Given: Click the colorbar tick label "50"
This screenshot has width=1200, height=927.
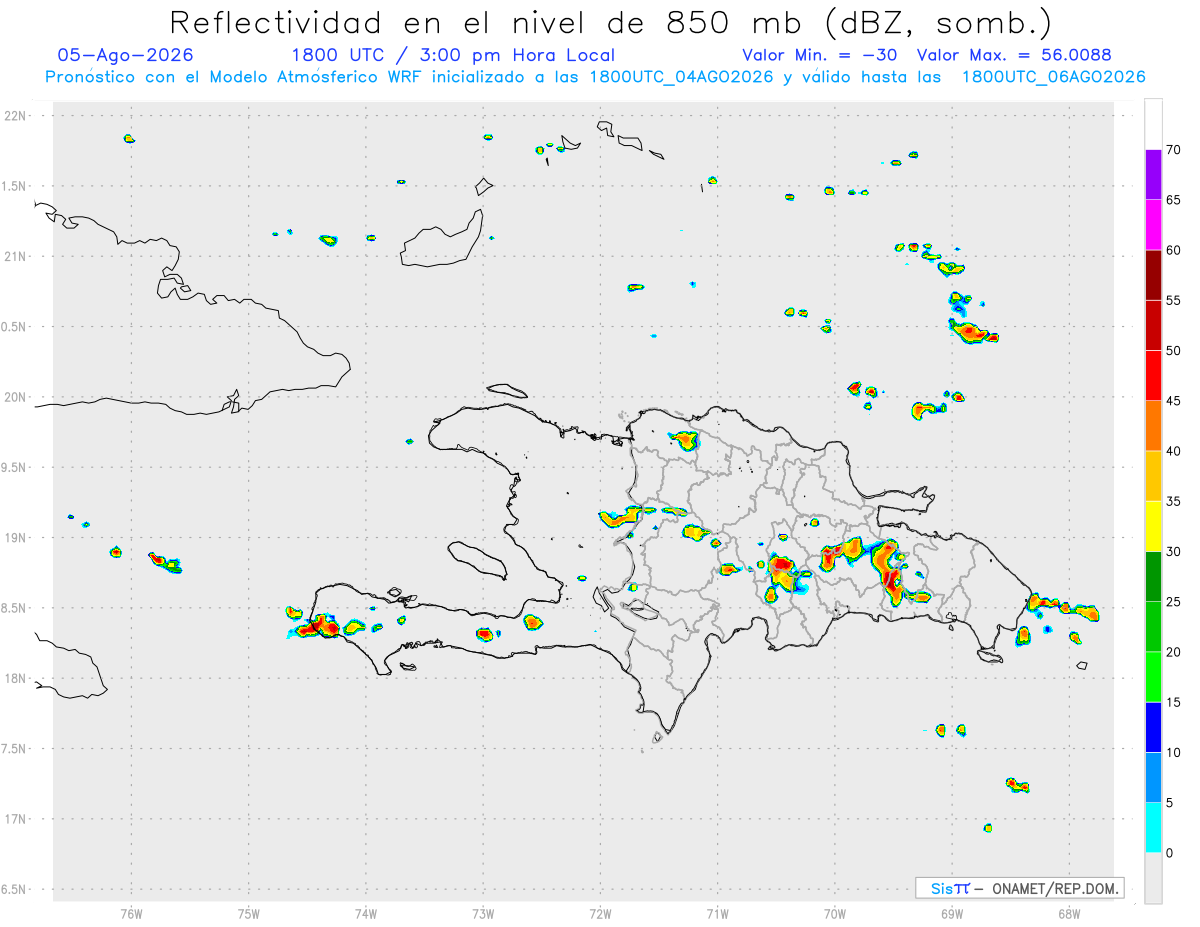Looking at the screenshot, I should (x=1172, y=351).
